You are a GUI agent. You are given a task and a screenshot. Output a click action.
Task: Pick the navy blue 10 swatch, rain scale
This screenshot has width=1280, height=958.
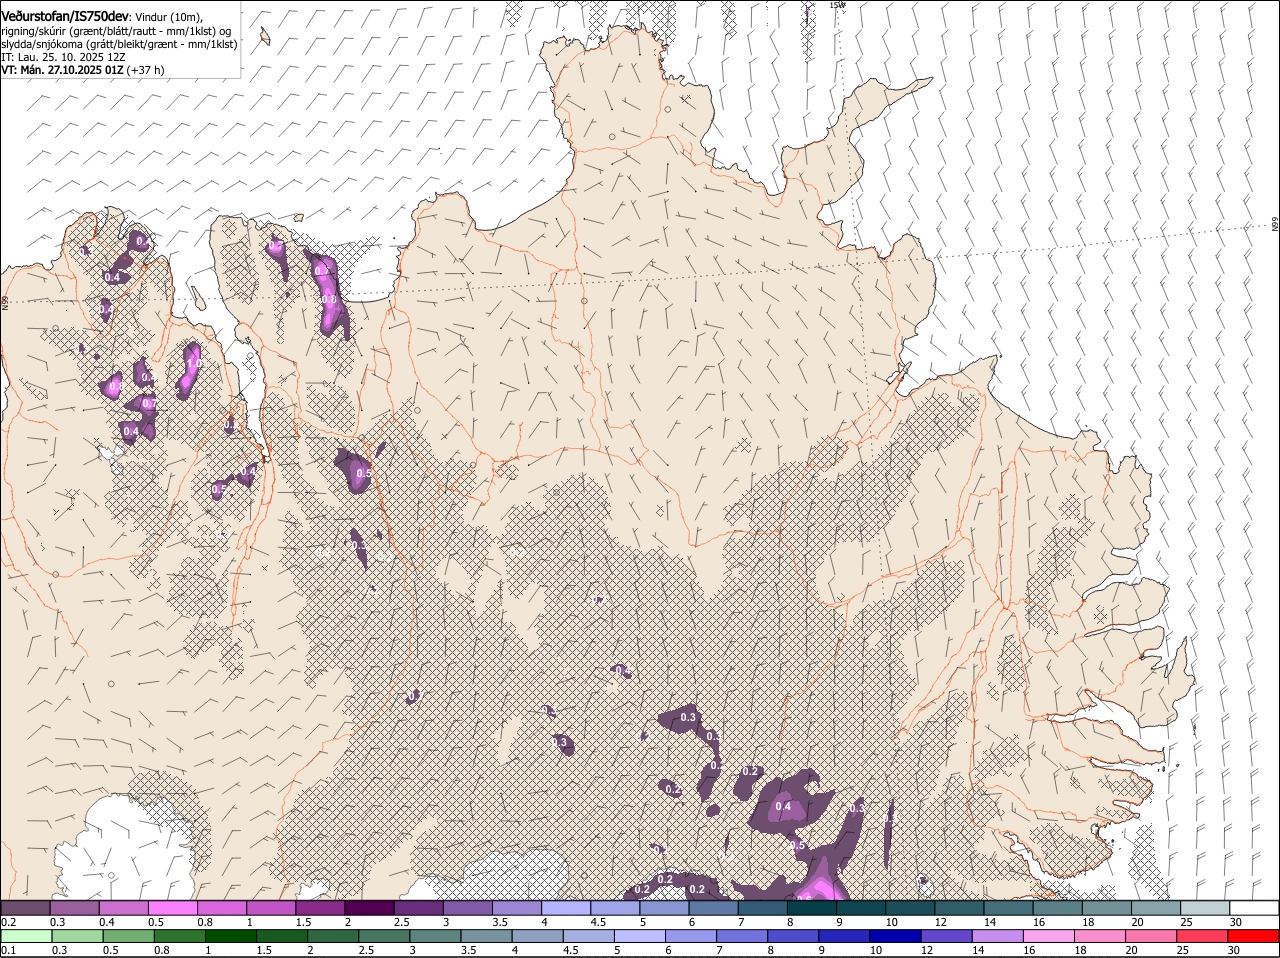(895, 936)
